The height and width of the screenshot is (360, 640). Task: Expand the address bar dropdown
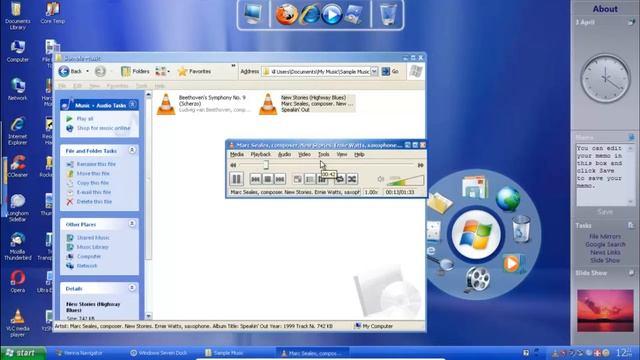(x=374, y=71)
